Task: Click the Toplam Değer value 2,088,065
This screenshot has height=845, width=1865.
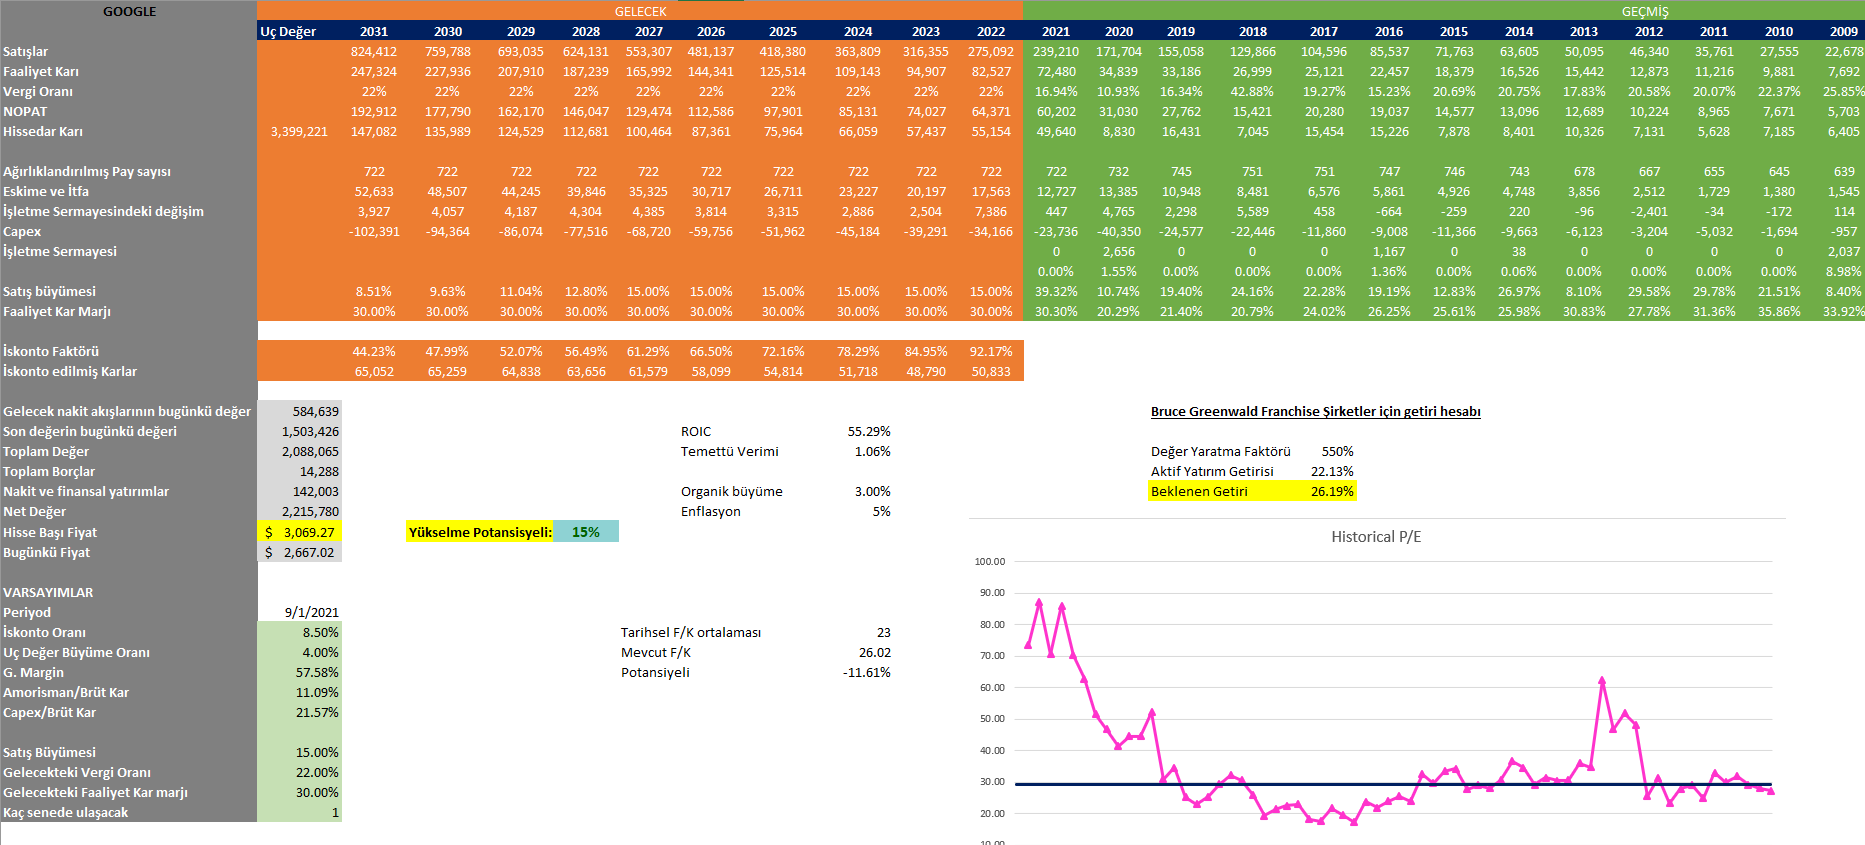Action: tap(300, 451)
